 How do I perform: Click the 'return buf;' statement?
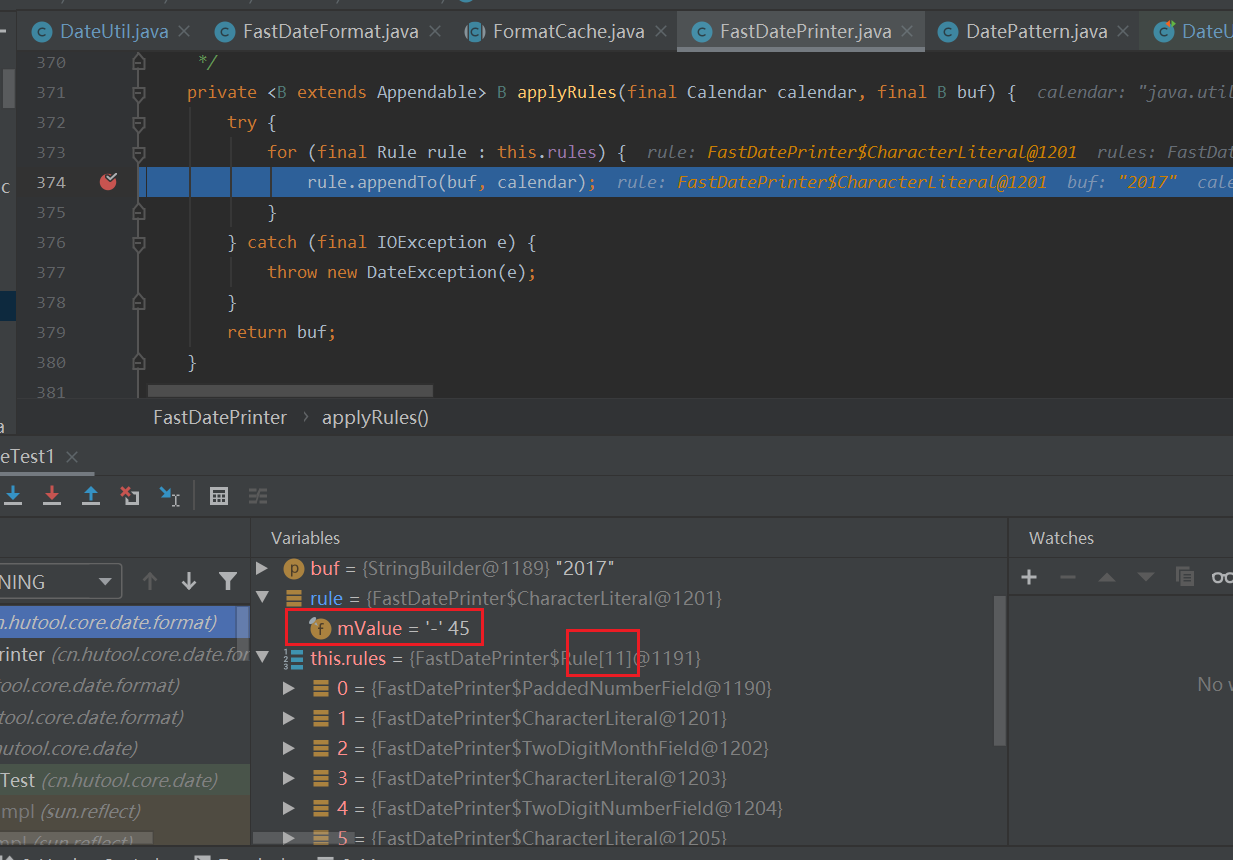pyautogui.click(x=281, y=332)
